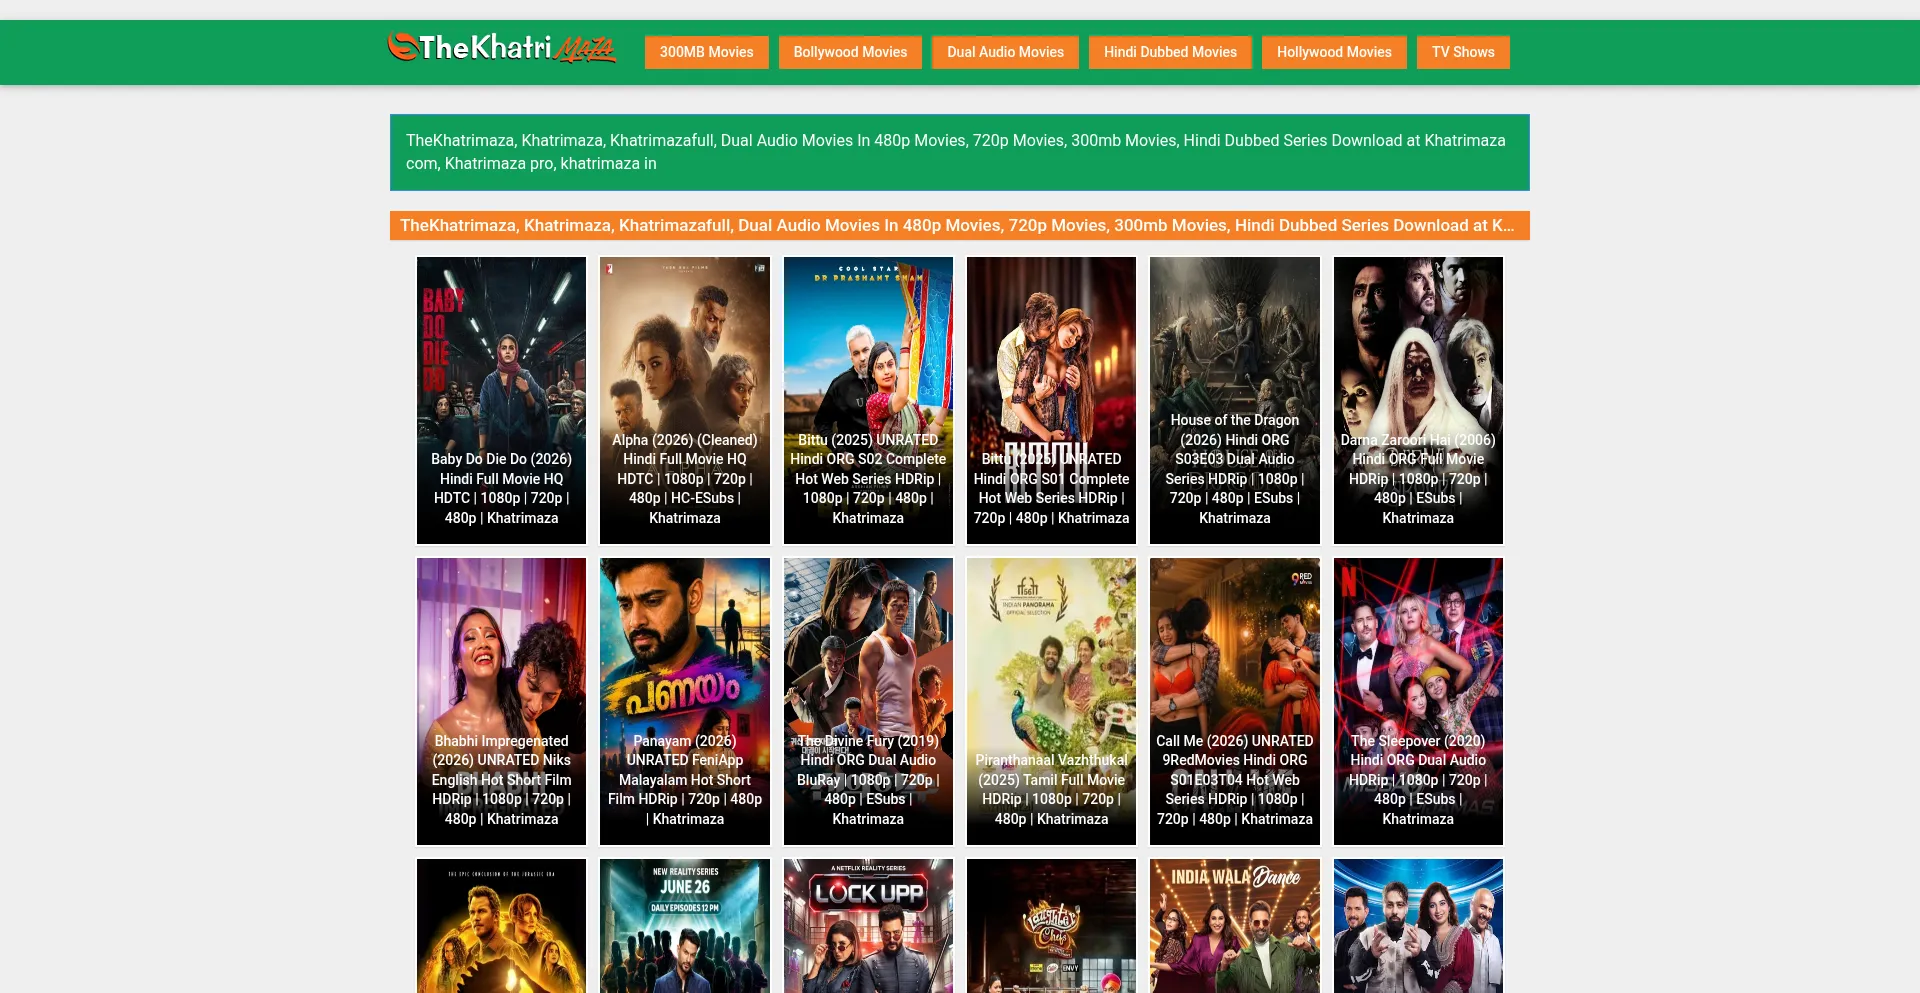Click the TheKhatriMaza site logo

(x=502, y=48)
